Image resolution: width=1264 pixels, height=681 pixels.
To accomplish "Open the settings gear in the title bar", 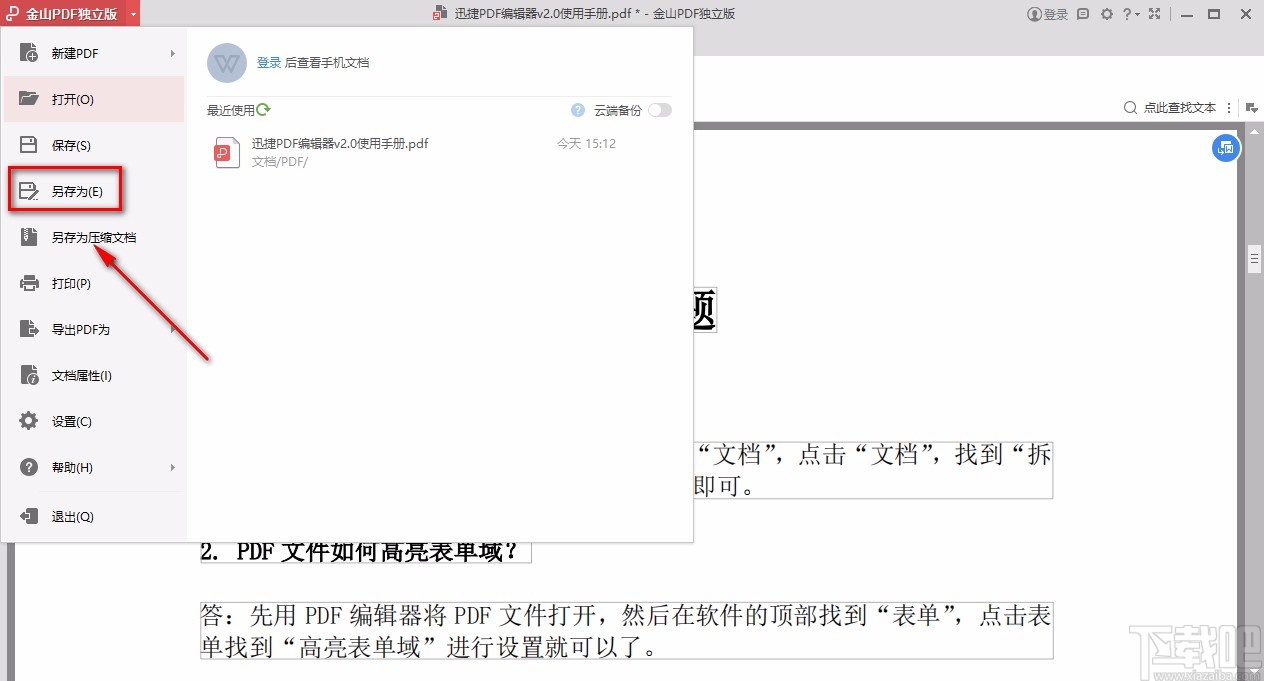I will click(x=1106, y=14).
